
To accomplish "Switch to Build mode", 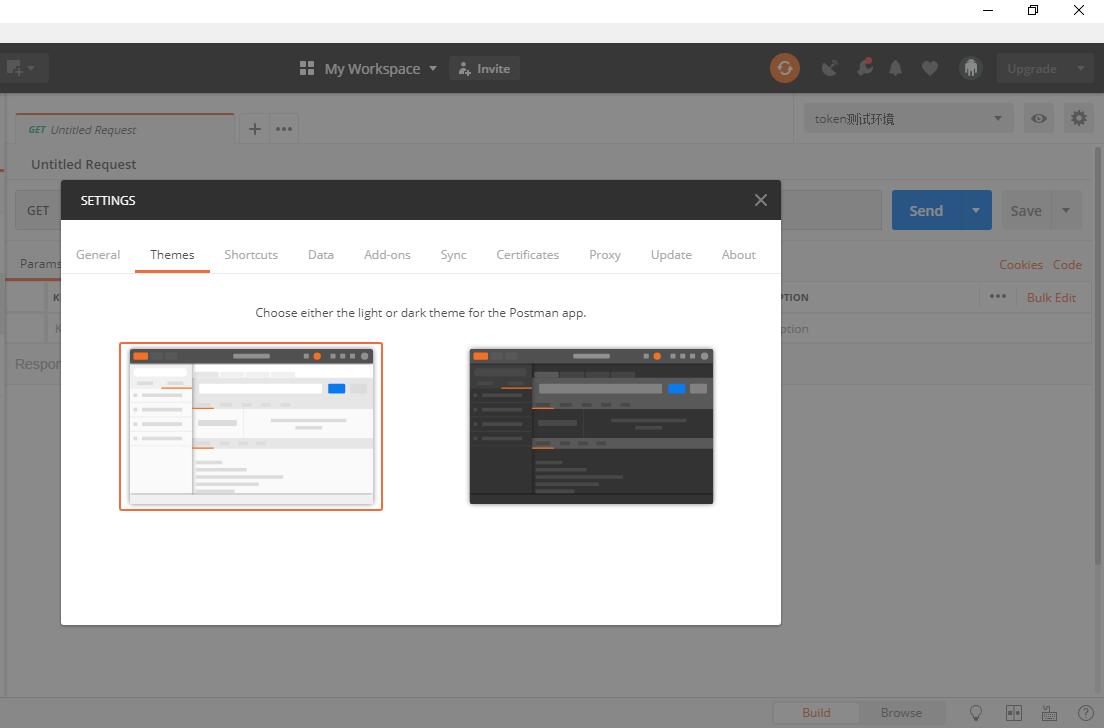I will [x=816, y=713].
